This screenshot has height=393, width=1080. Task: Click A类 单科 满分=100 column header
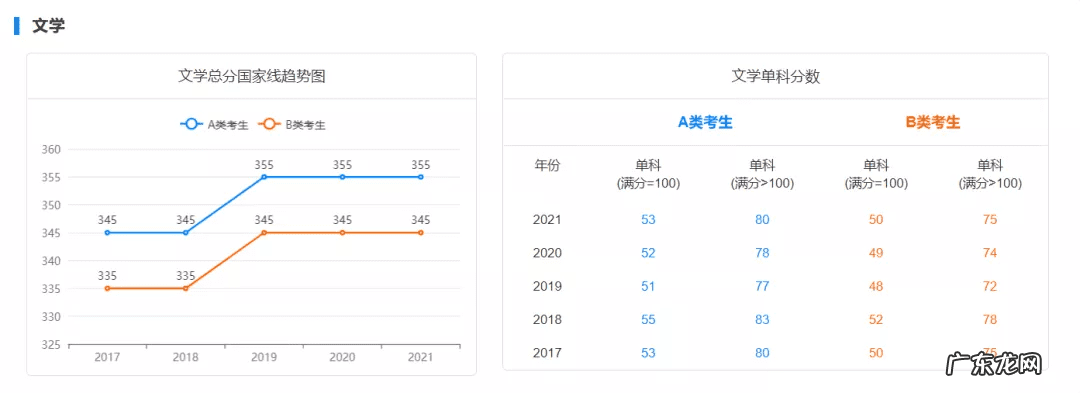pos(648,175)
